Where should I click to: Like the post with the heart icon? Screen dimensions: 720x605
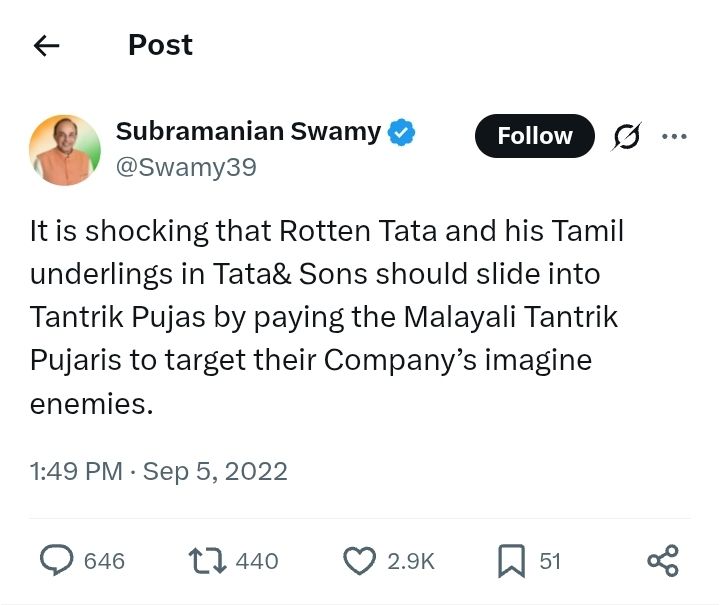358,561
